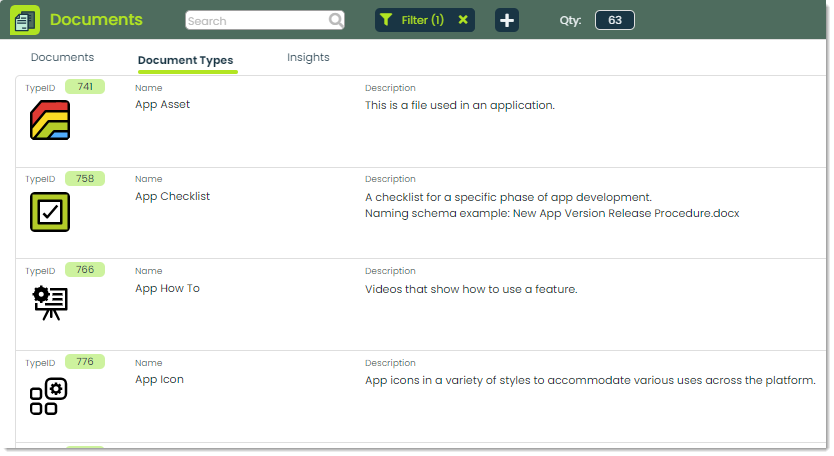Open the App Checklist description text
The height and width of the screenshot is (456, 834).
[552, 205]
